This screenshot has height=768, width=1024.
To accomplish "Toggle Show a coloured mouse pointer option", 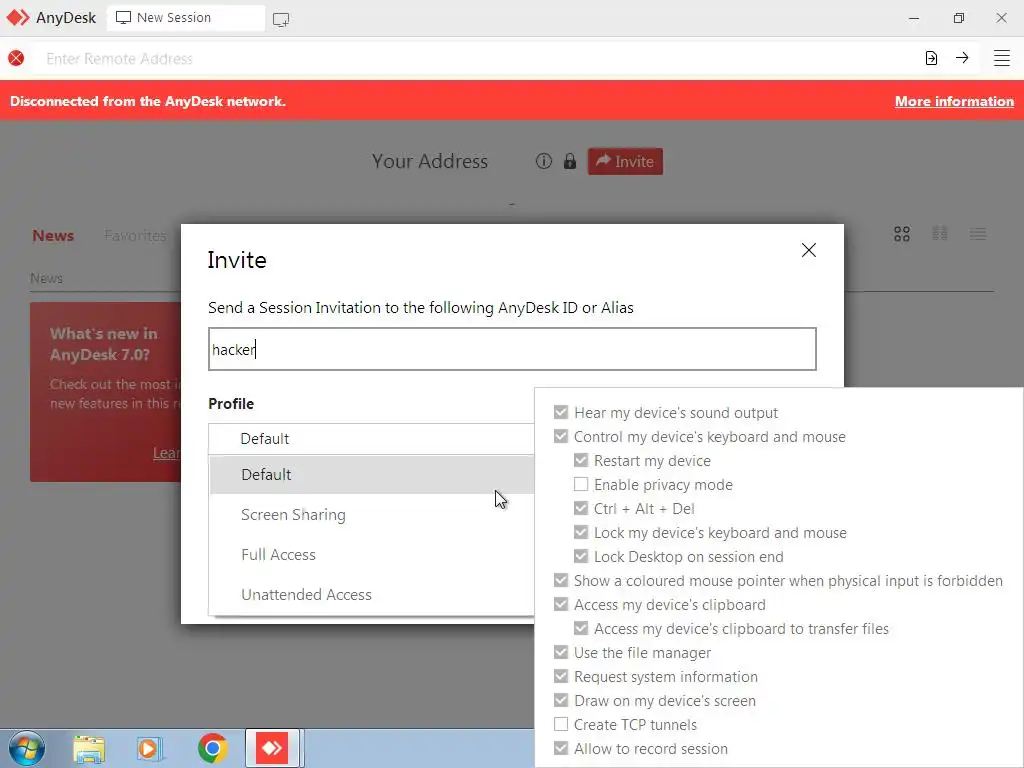I will (560, 581).
